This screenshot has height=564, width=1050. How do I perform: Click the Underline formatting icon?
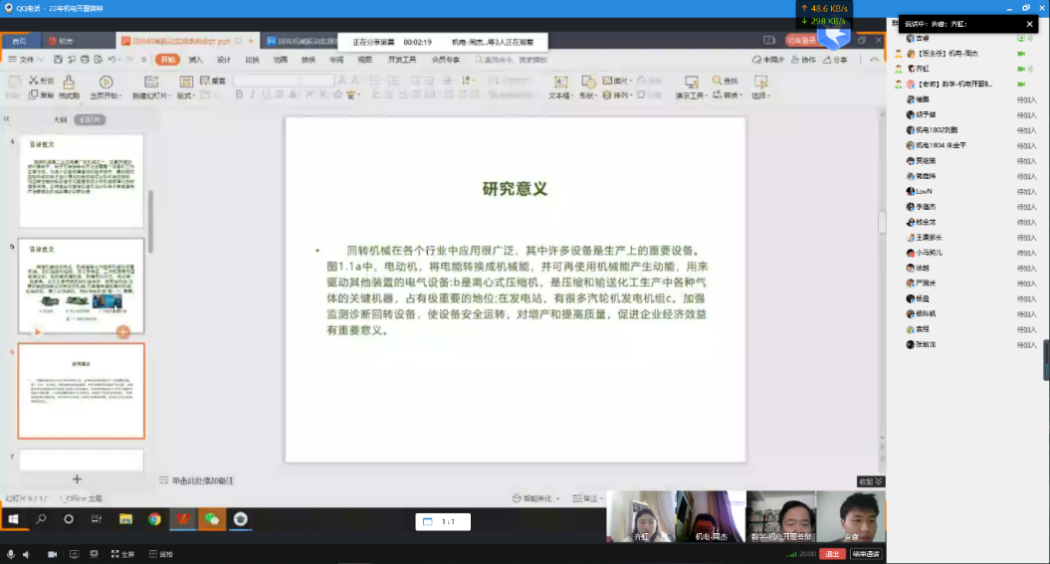pyautogui.click(x=266, y=95)
